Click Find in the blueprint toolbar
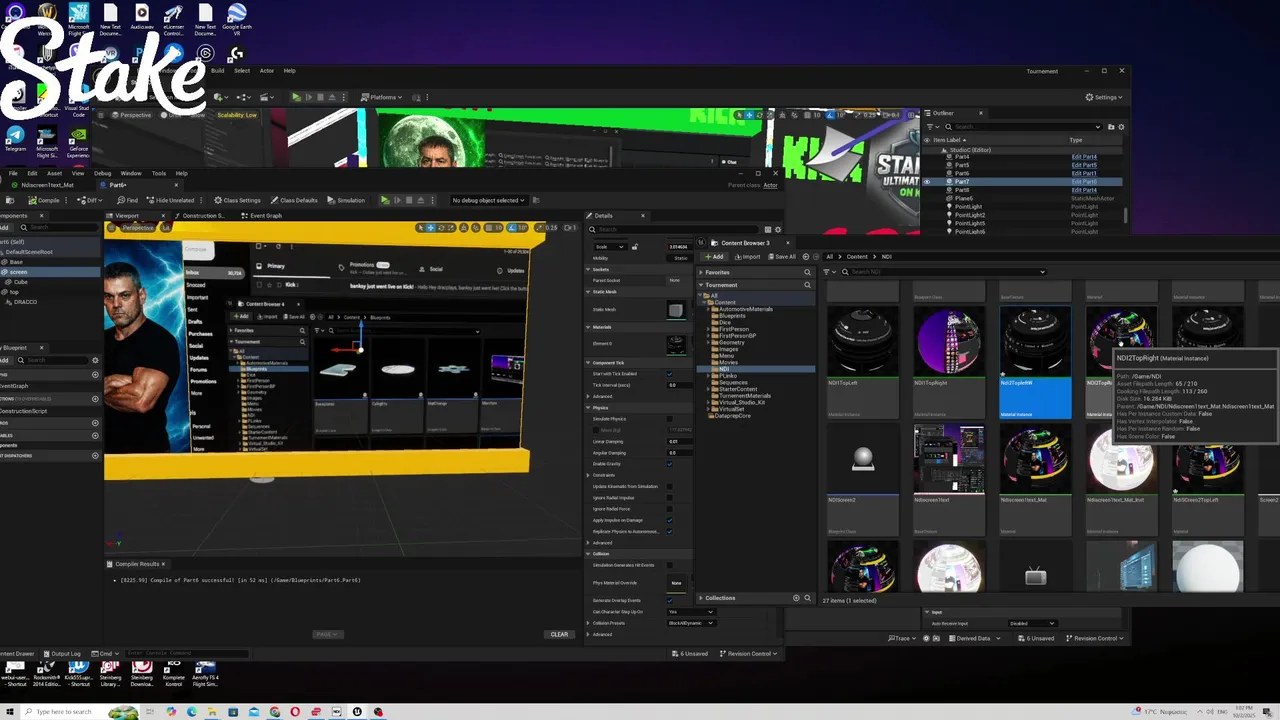This screenshot has width=1280, height=720. 127,200
